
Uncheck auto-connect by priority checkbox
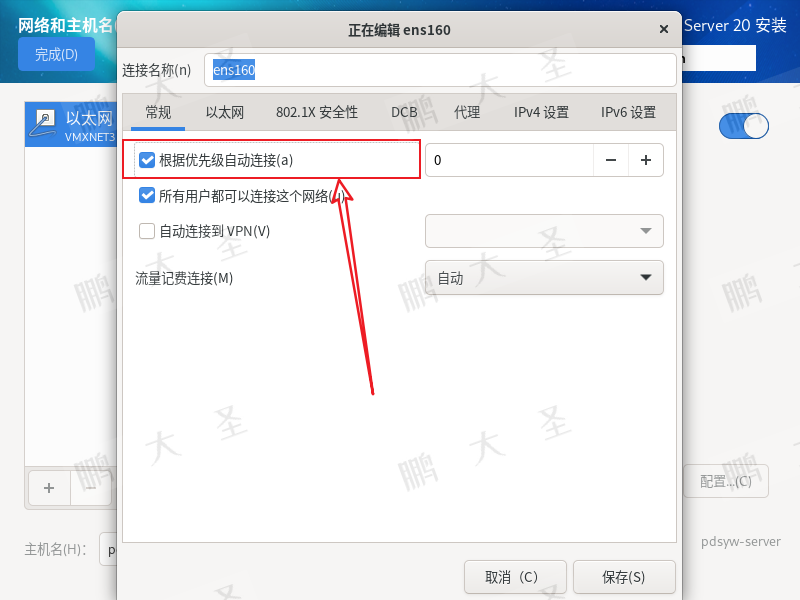tap(147, 160)
